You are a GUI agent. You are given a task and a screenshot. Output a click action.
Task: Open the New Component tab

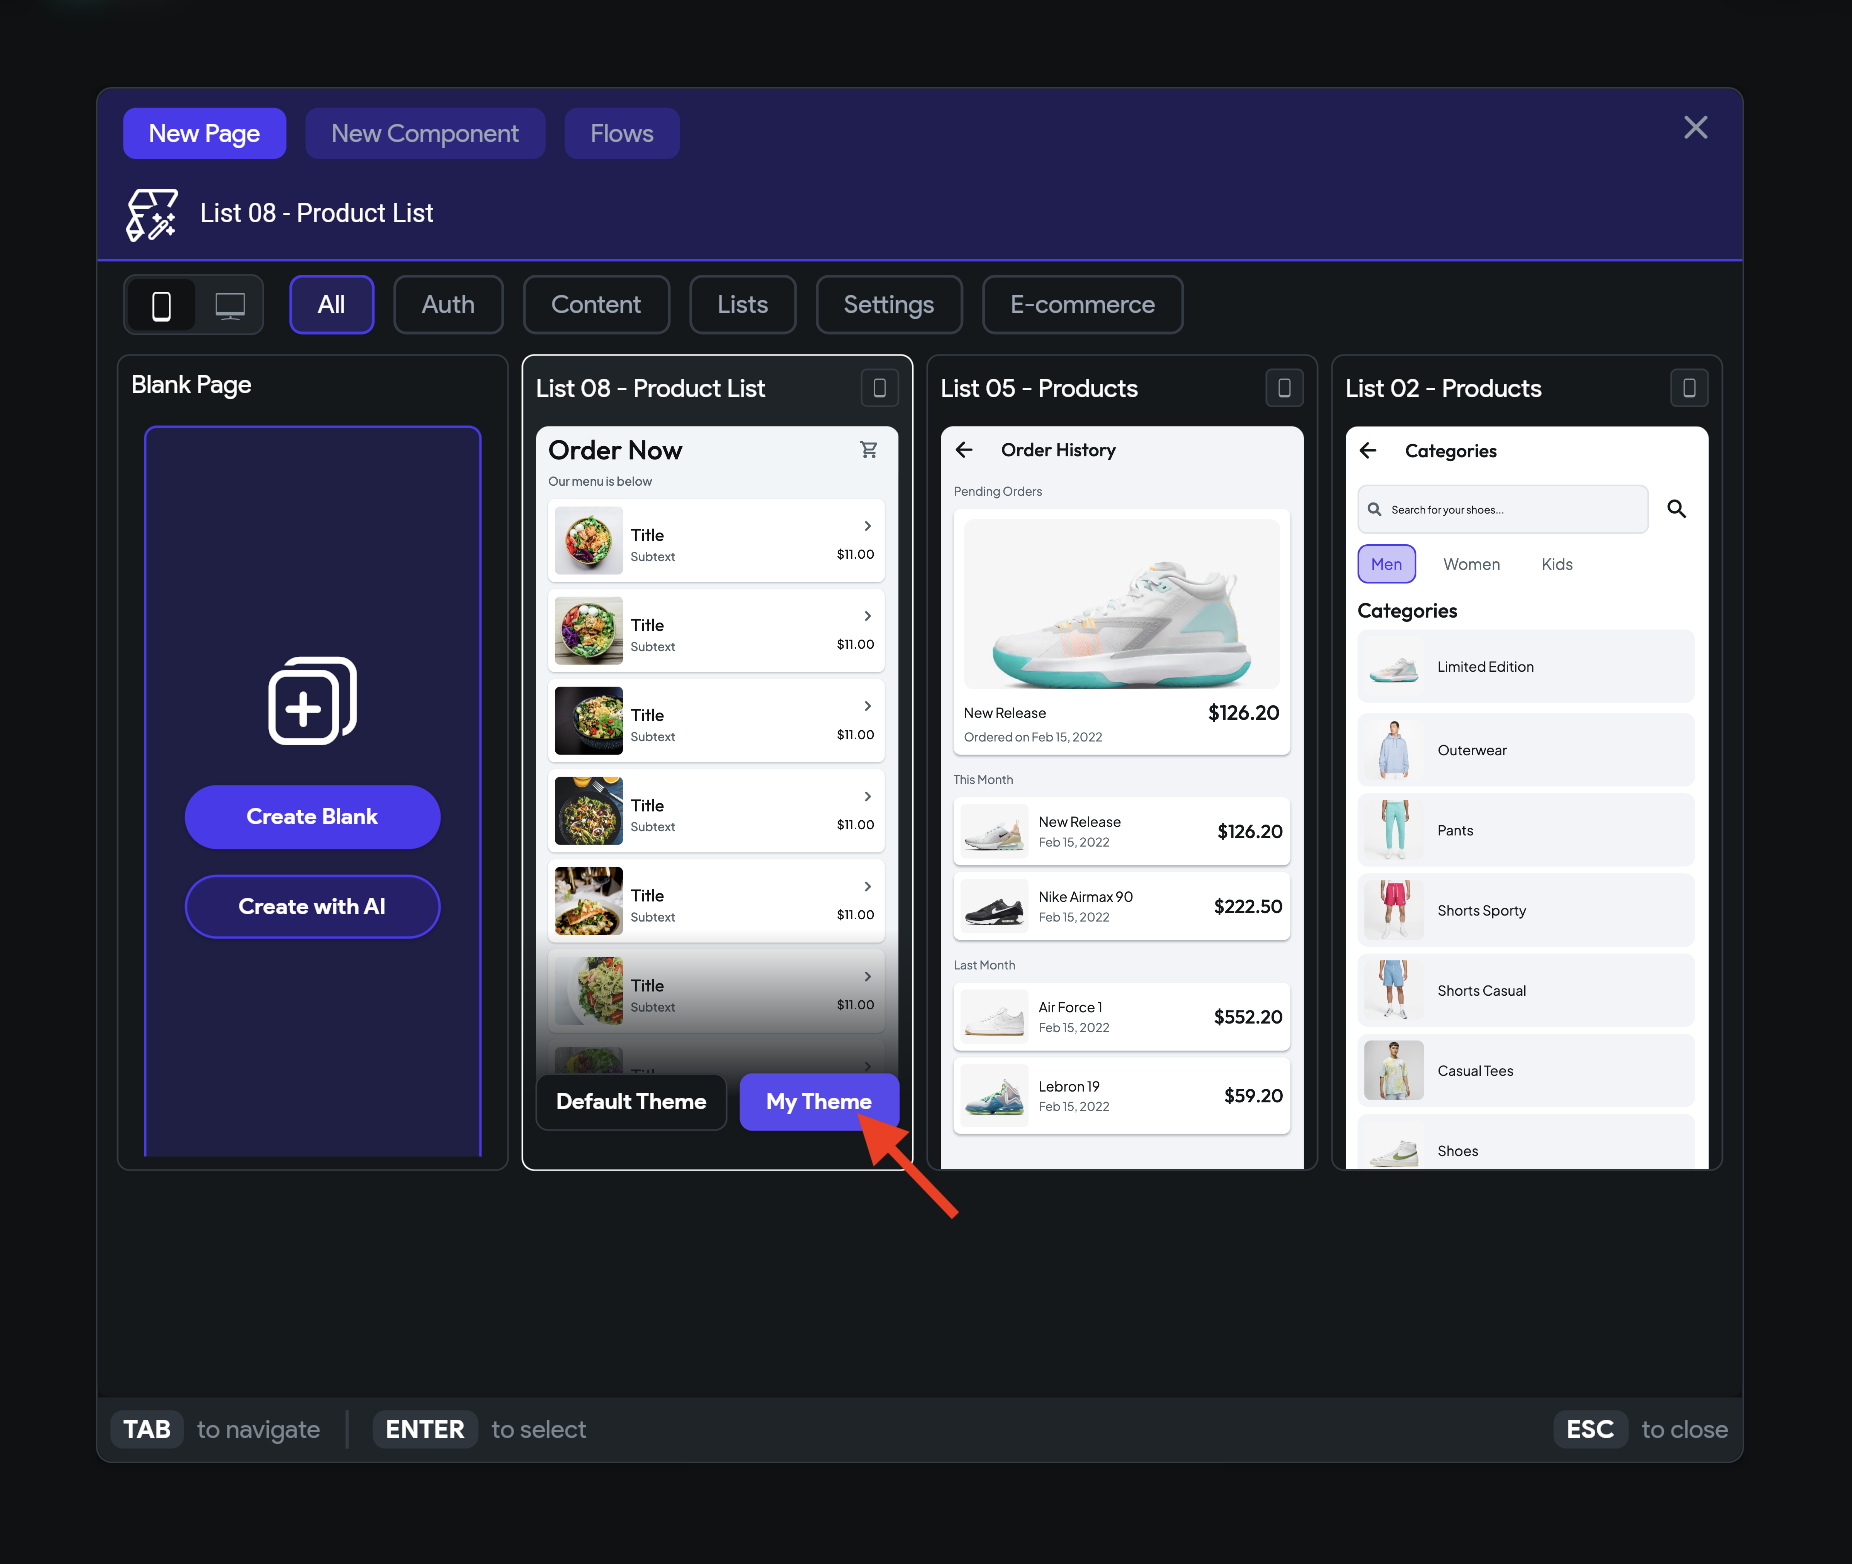(425, 134)
